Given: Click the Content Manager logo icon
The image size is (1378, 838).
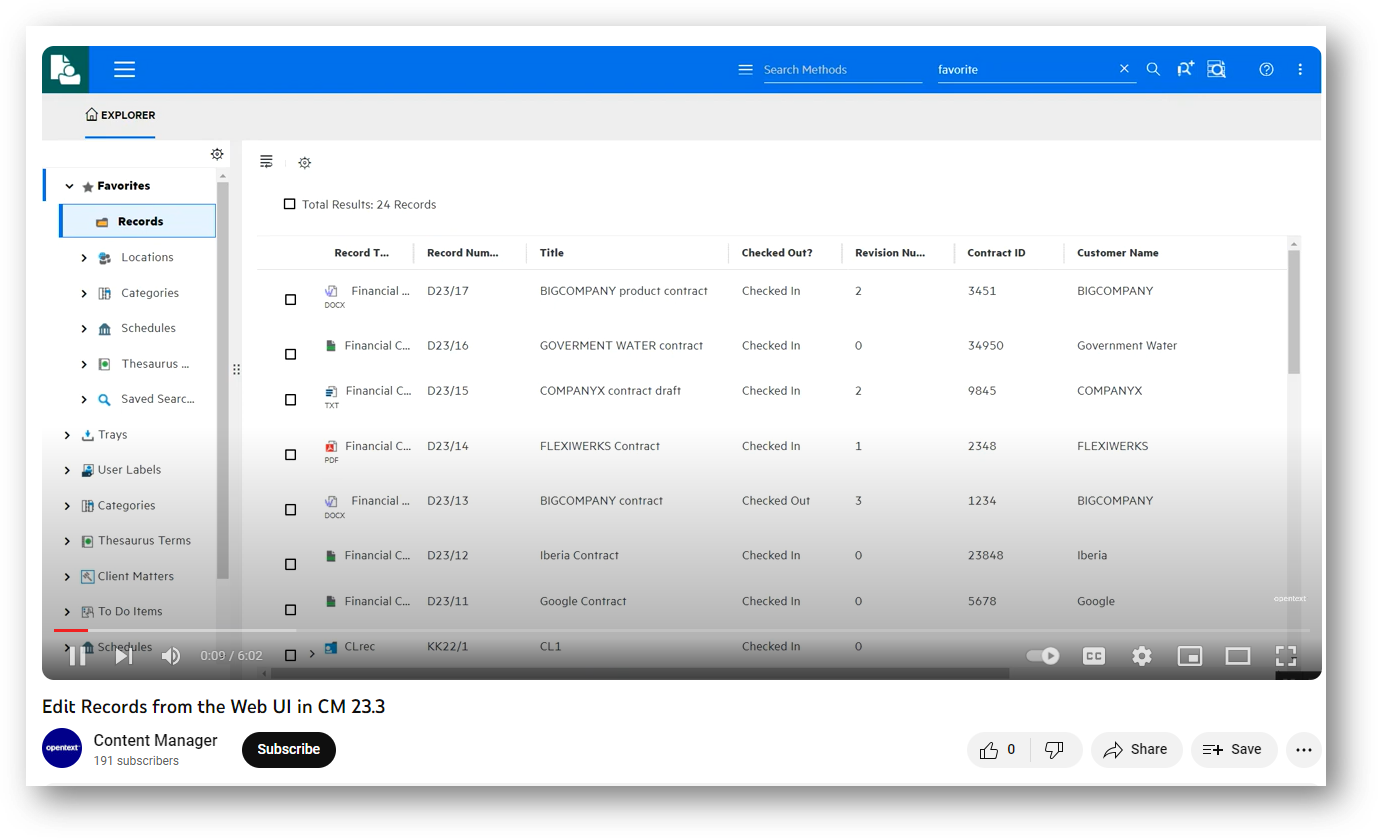Looking at the screenshot, I should point(64,69).
